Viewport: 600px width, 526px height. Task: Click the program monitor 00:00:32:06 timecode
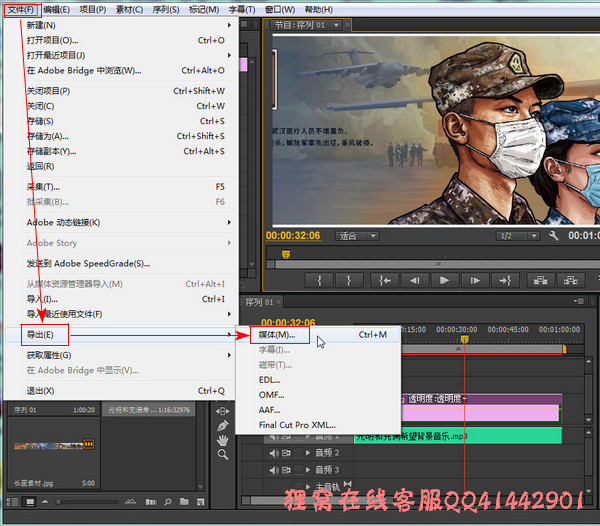[293, 235]
